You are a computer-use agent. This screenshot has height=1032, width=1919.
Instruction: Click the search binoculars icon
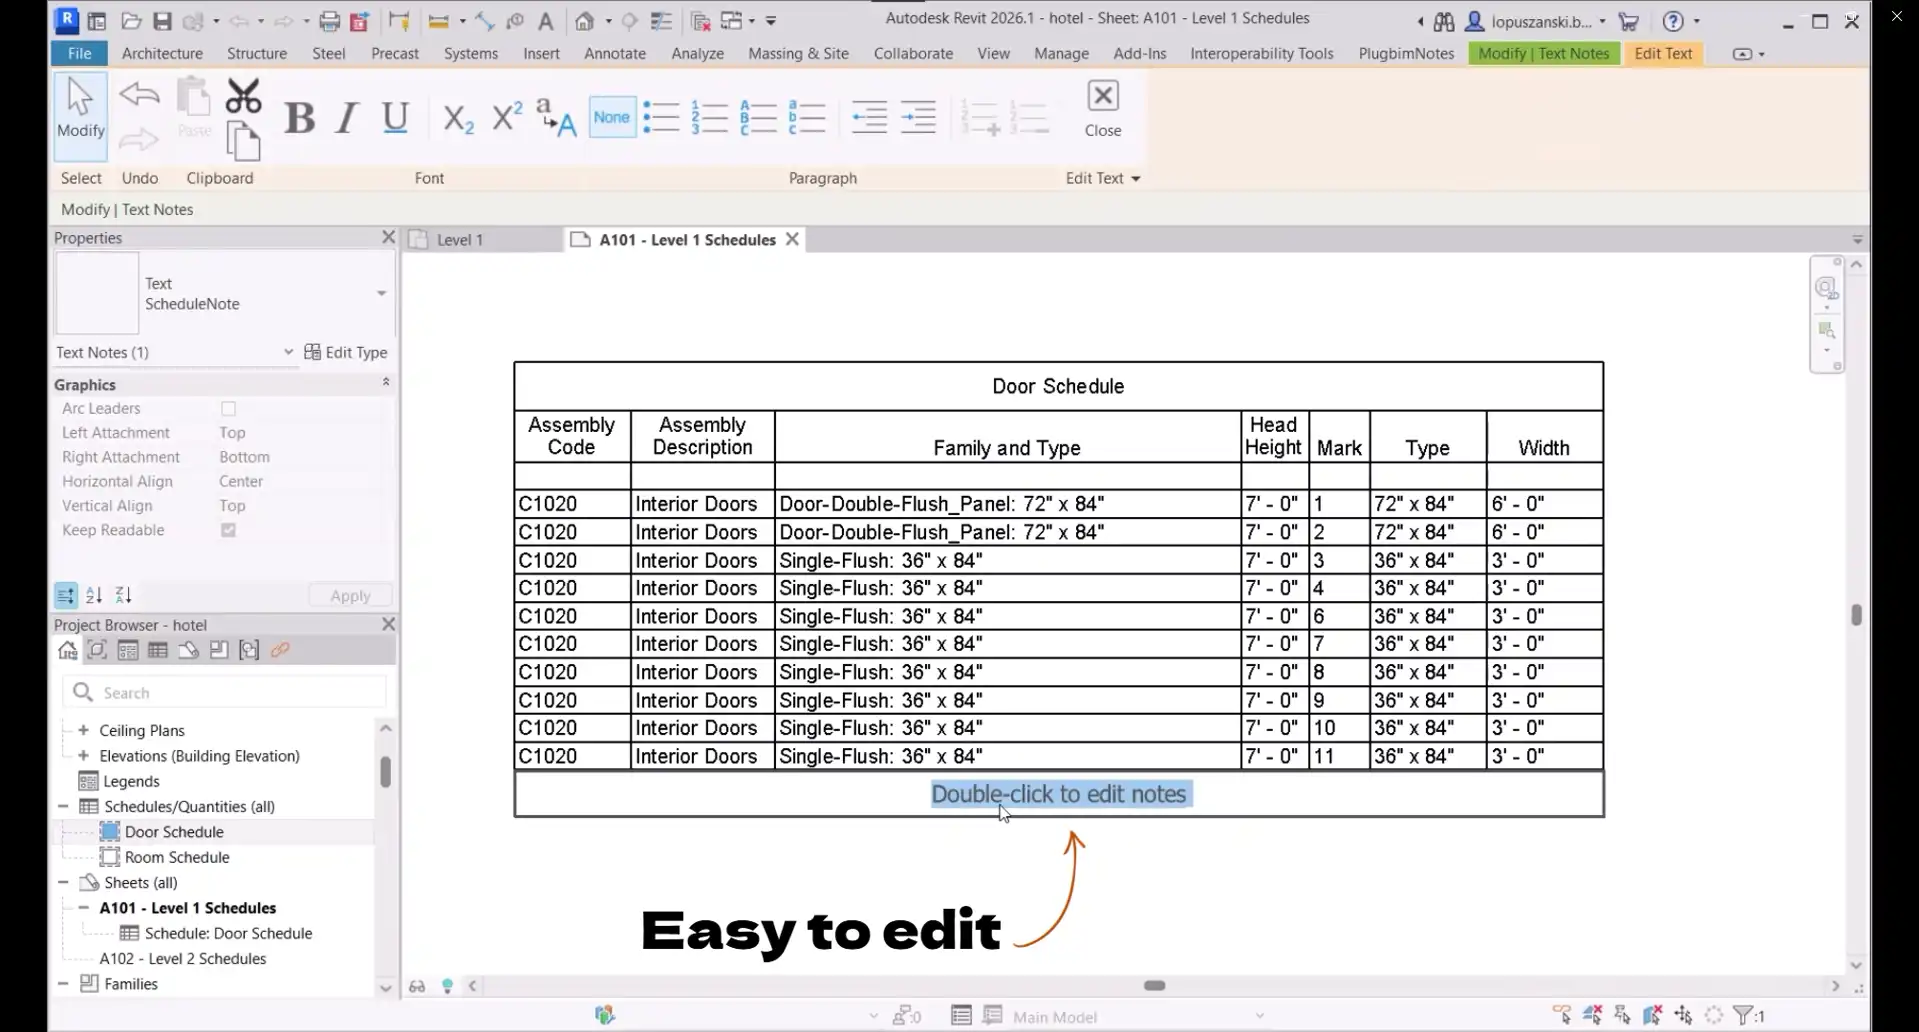pyautogui.click(x=1444, y=21)
